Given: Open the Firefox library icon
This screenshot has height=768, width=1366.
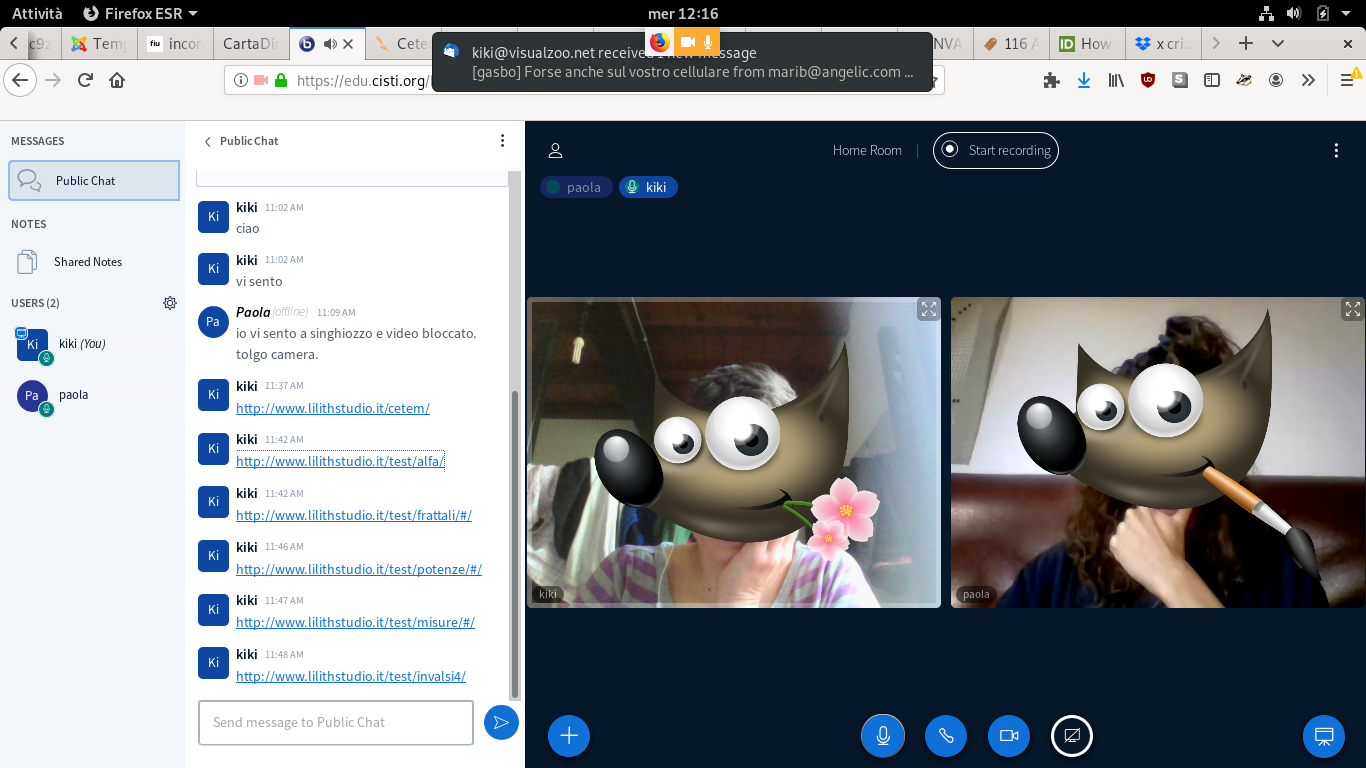Looking at the screenshot, I should coord(1116,81).
